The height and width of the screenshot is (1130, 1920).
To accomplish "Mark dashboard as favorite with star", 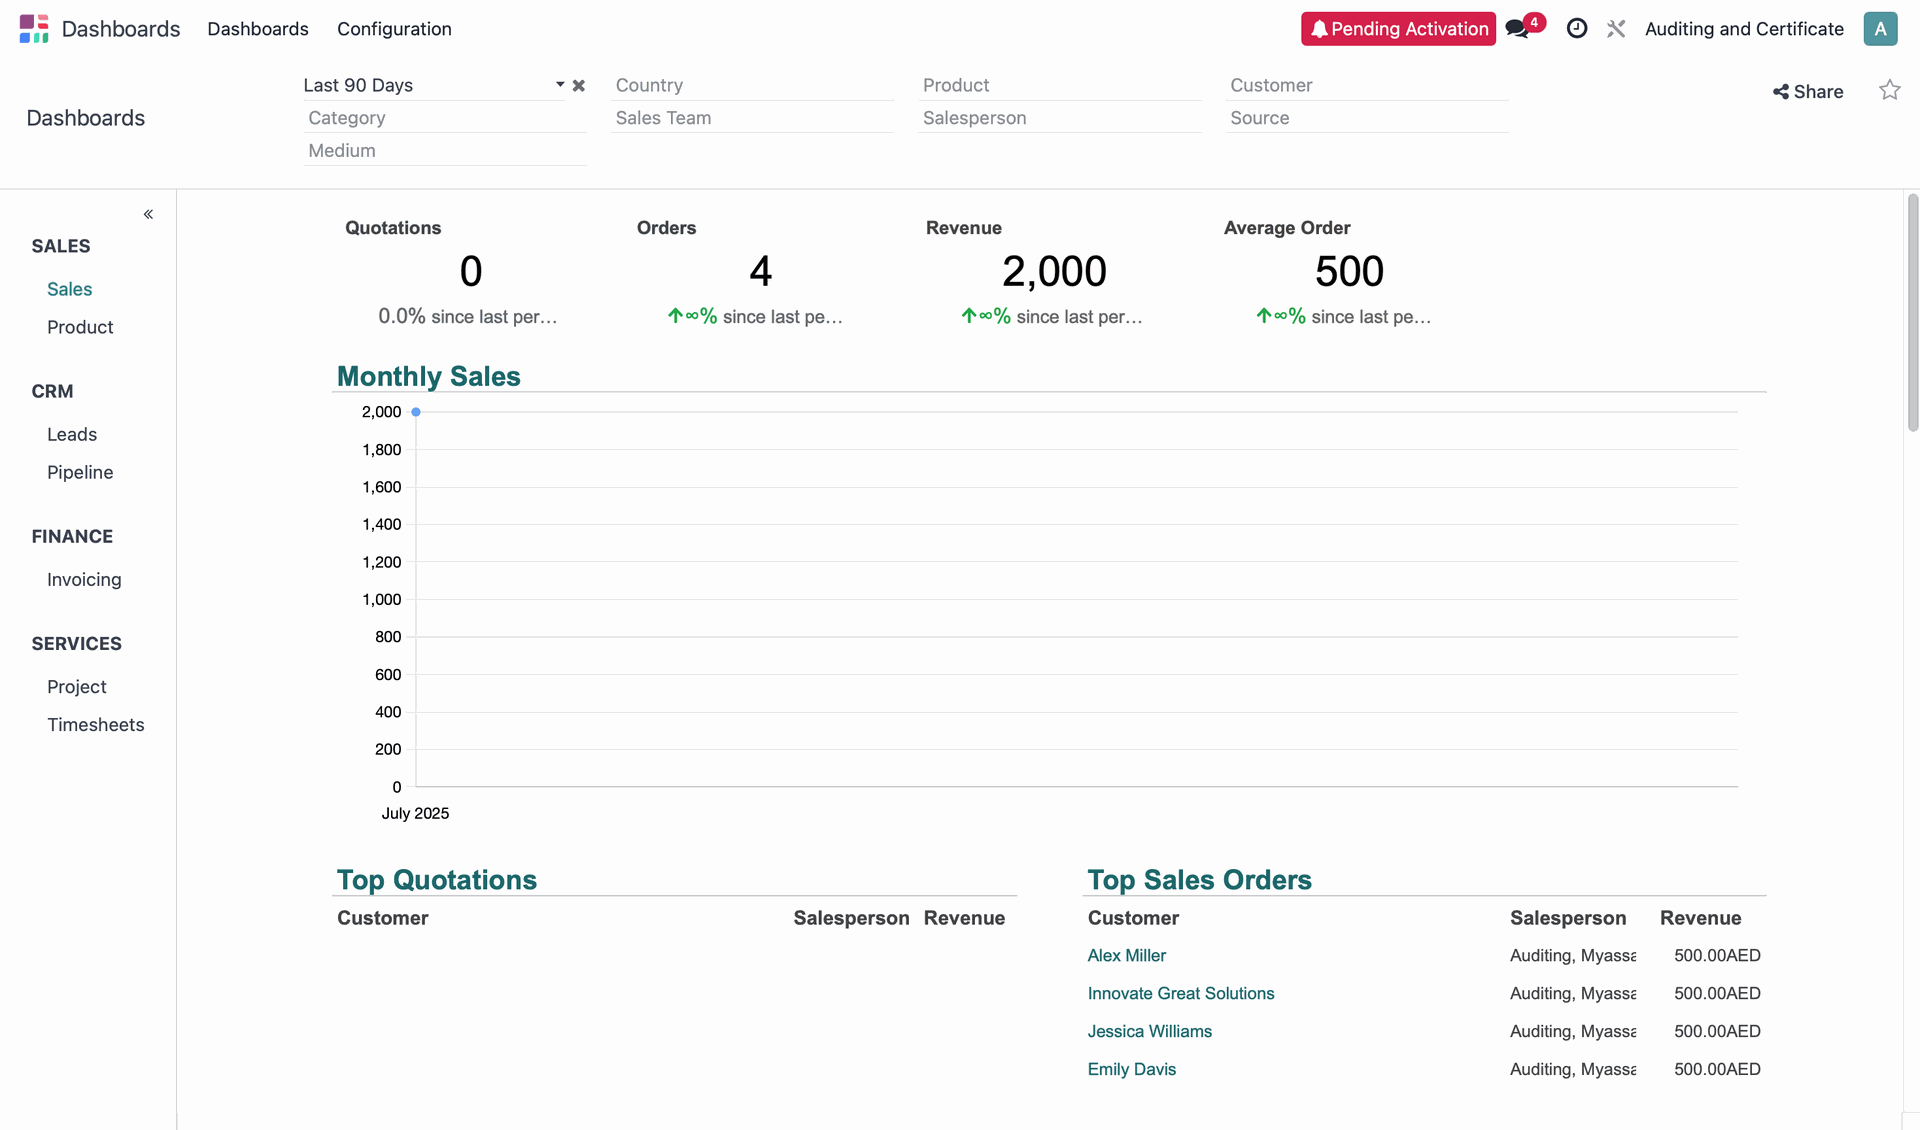I will [x=1889, y=91].
